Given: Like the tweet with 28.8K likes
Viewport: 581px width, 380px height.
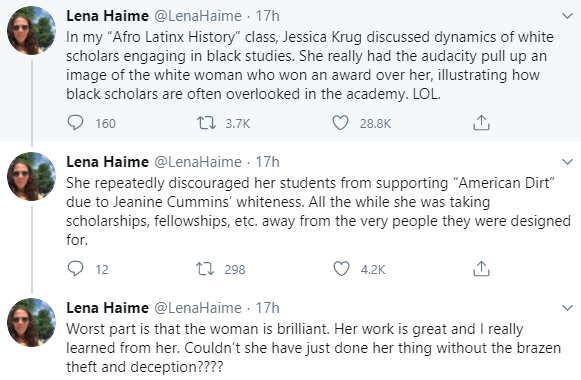Looking at the screenshot, I should (x=340, y=123).
